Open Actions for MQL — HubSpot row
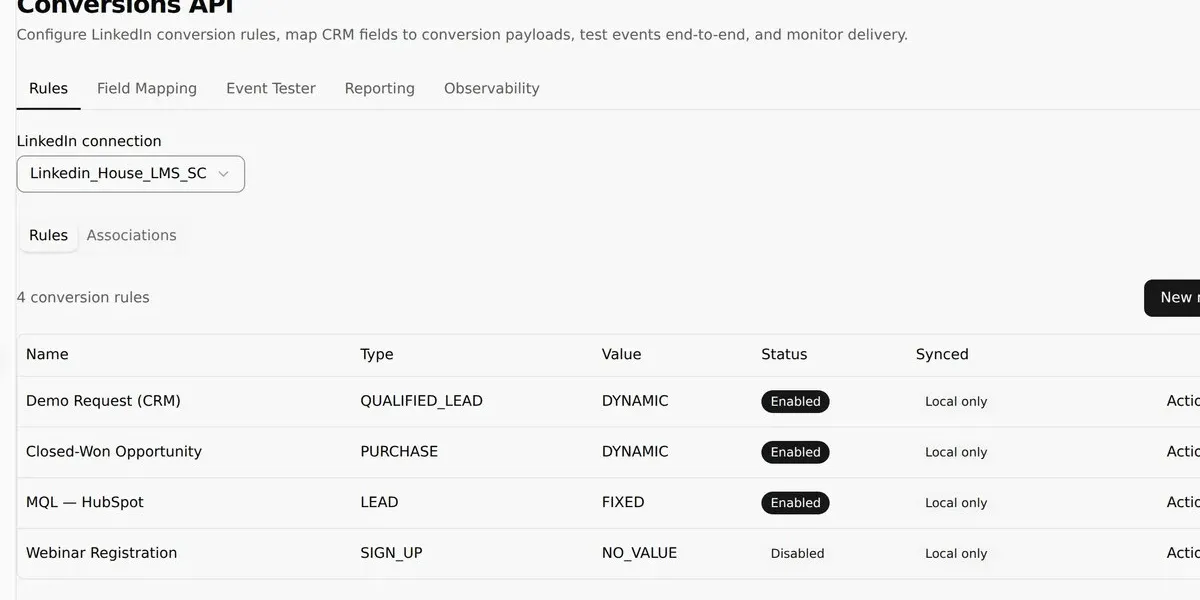Viewport: 1200px width, 600px height. 1183,502
